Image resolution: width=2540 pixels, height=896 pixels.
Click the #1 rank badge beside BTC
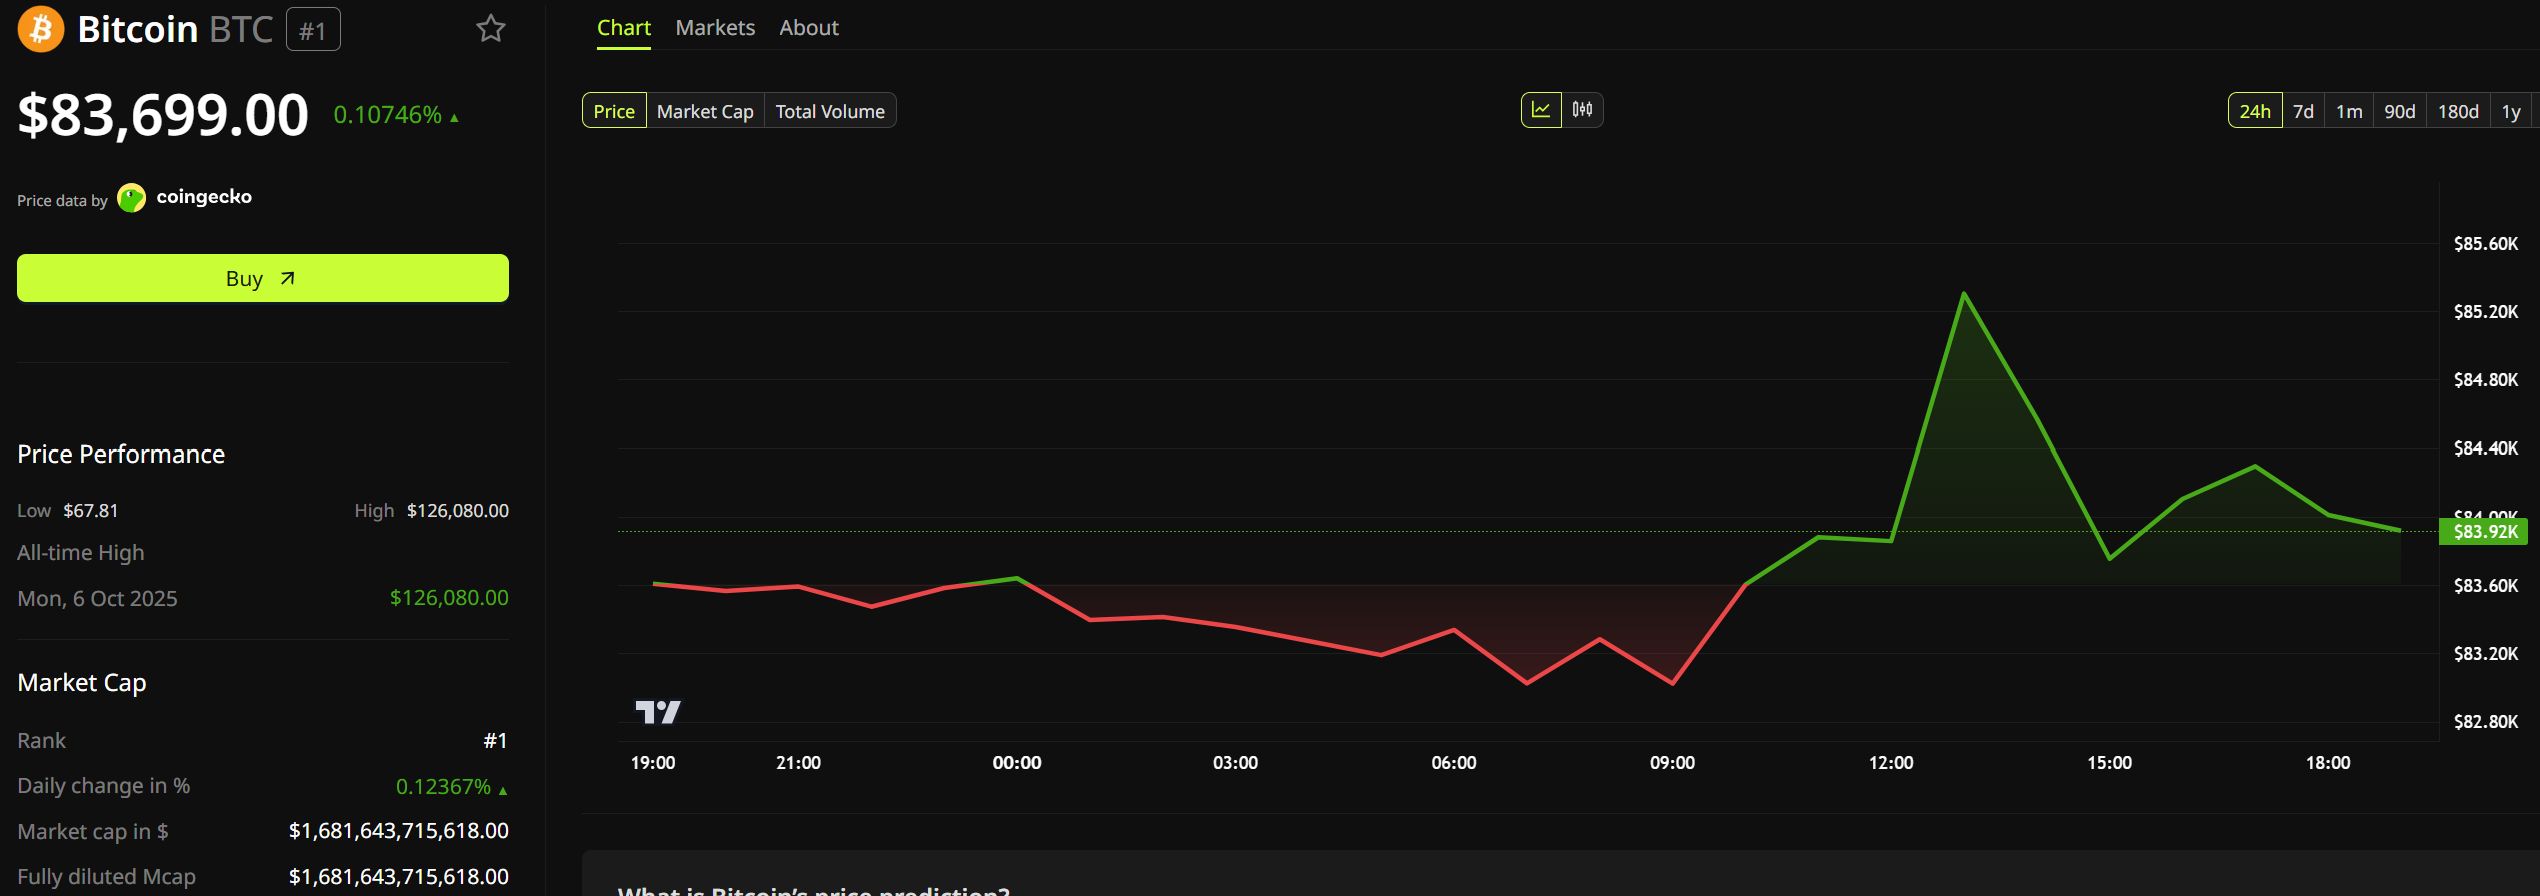coord(313,30)
